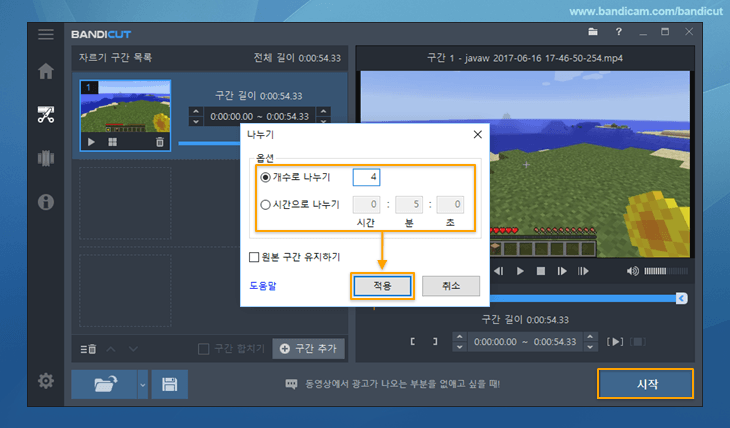Increase segment start time in list panel
Image resolution: width=730 pixels, height=428 pixels.
click(196, 112)
